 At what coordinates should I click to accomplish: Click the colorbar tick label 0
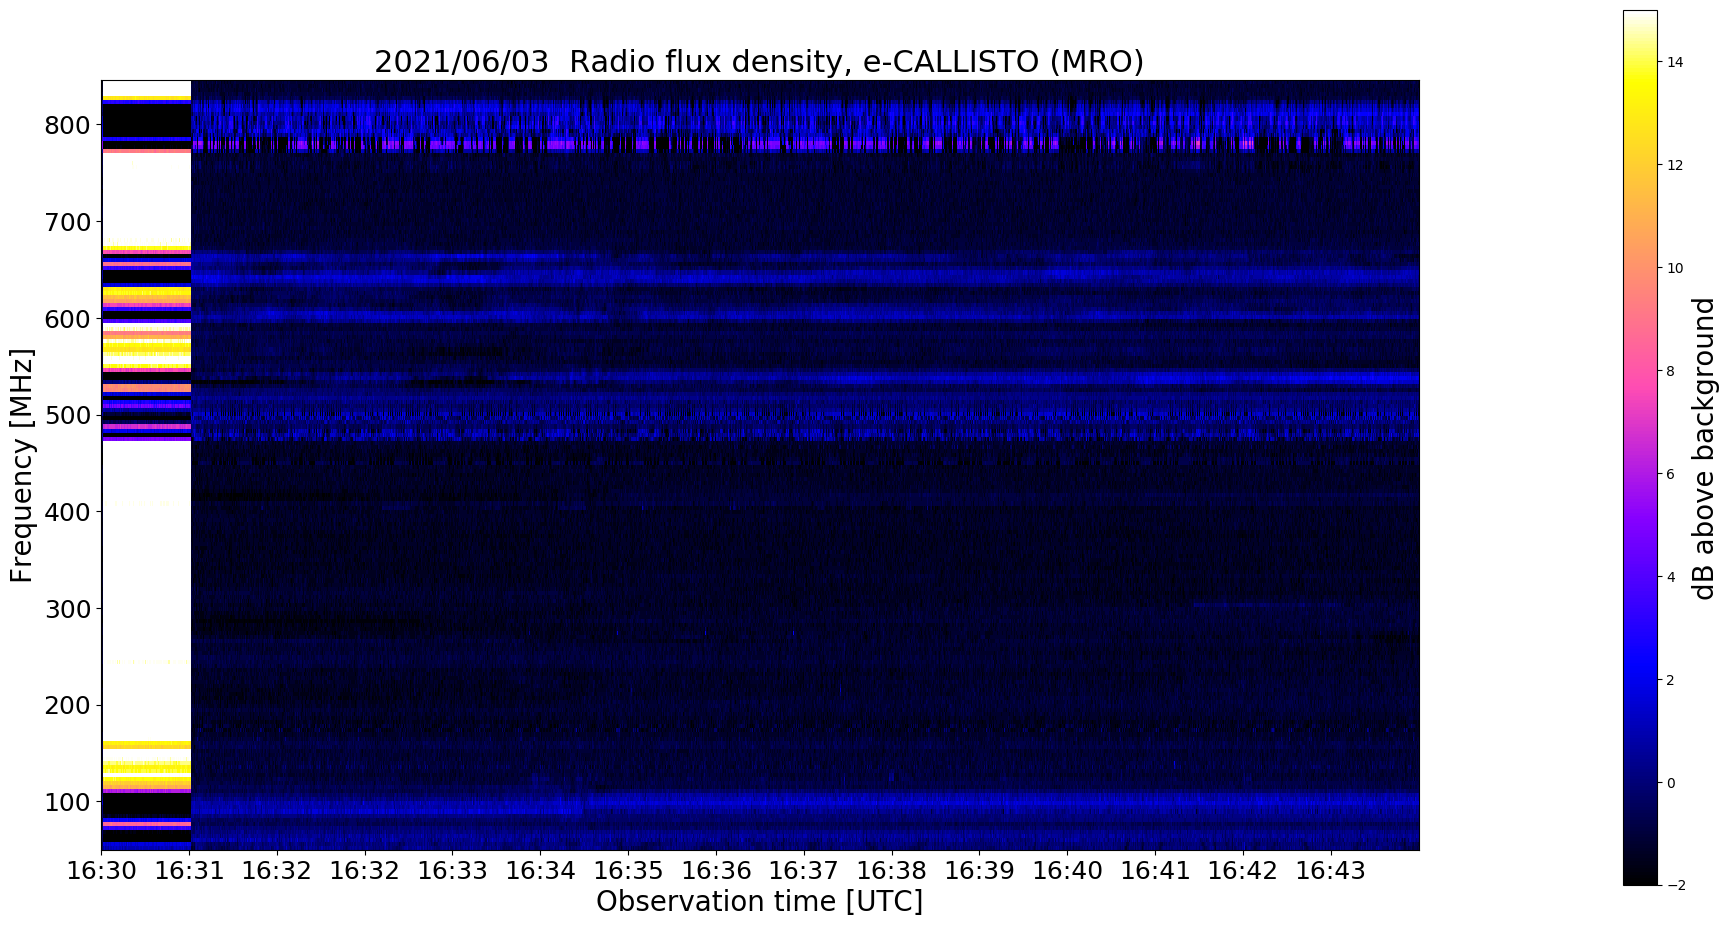coord(1670,783)
